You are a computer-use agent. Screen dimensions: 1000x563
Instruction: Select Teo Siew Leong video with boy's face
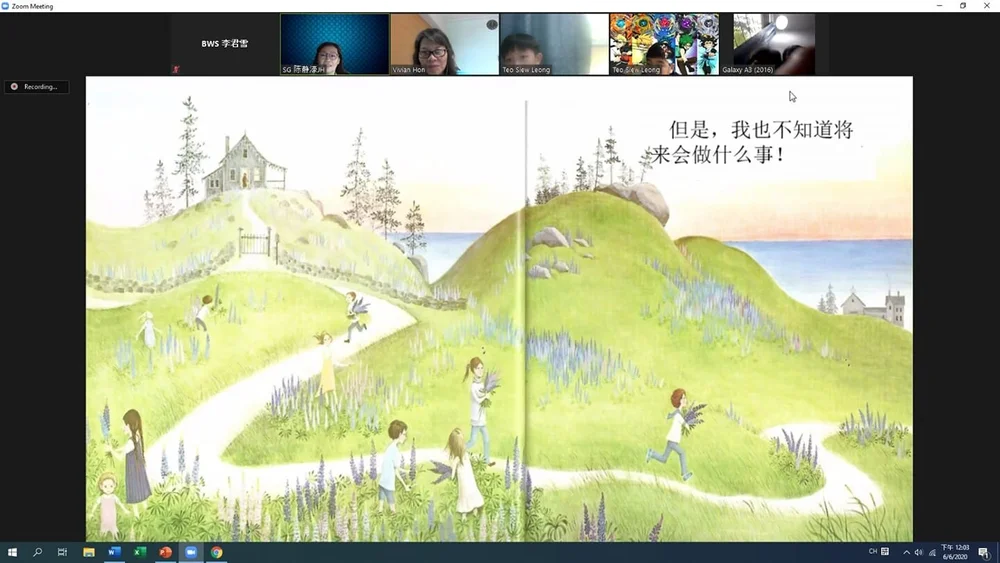pyautogui.click(x=554, y=44)
